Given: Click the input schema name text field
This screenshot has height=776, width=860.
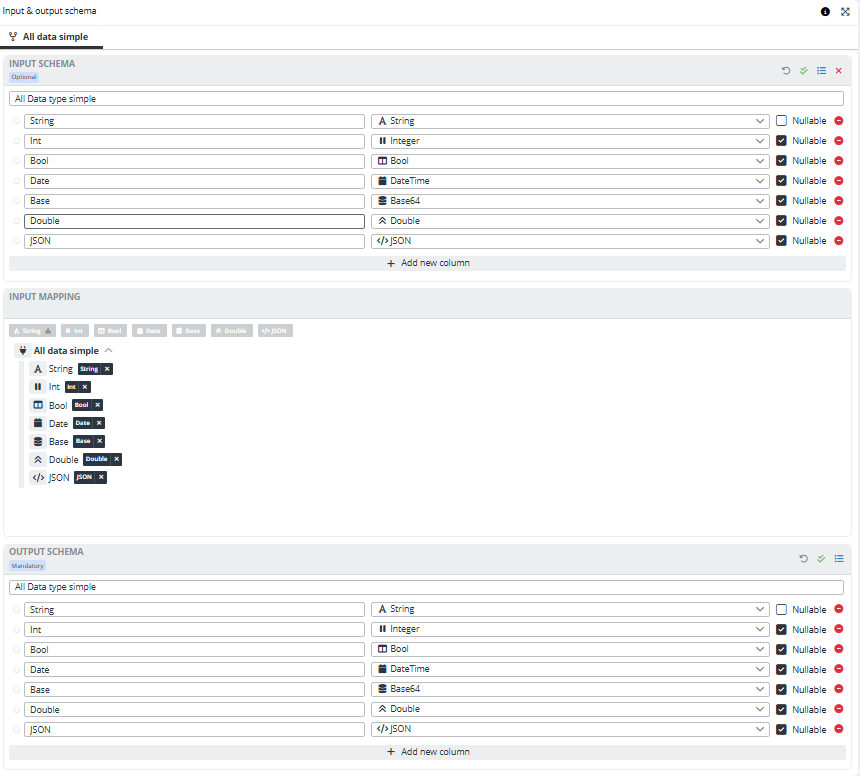Looking at the screenshot, I should pos(428,99).
